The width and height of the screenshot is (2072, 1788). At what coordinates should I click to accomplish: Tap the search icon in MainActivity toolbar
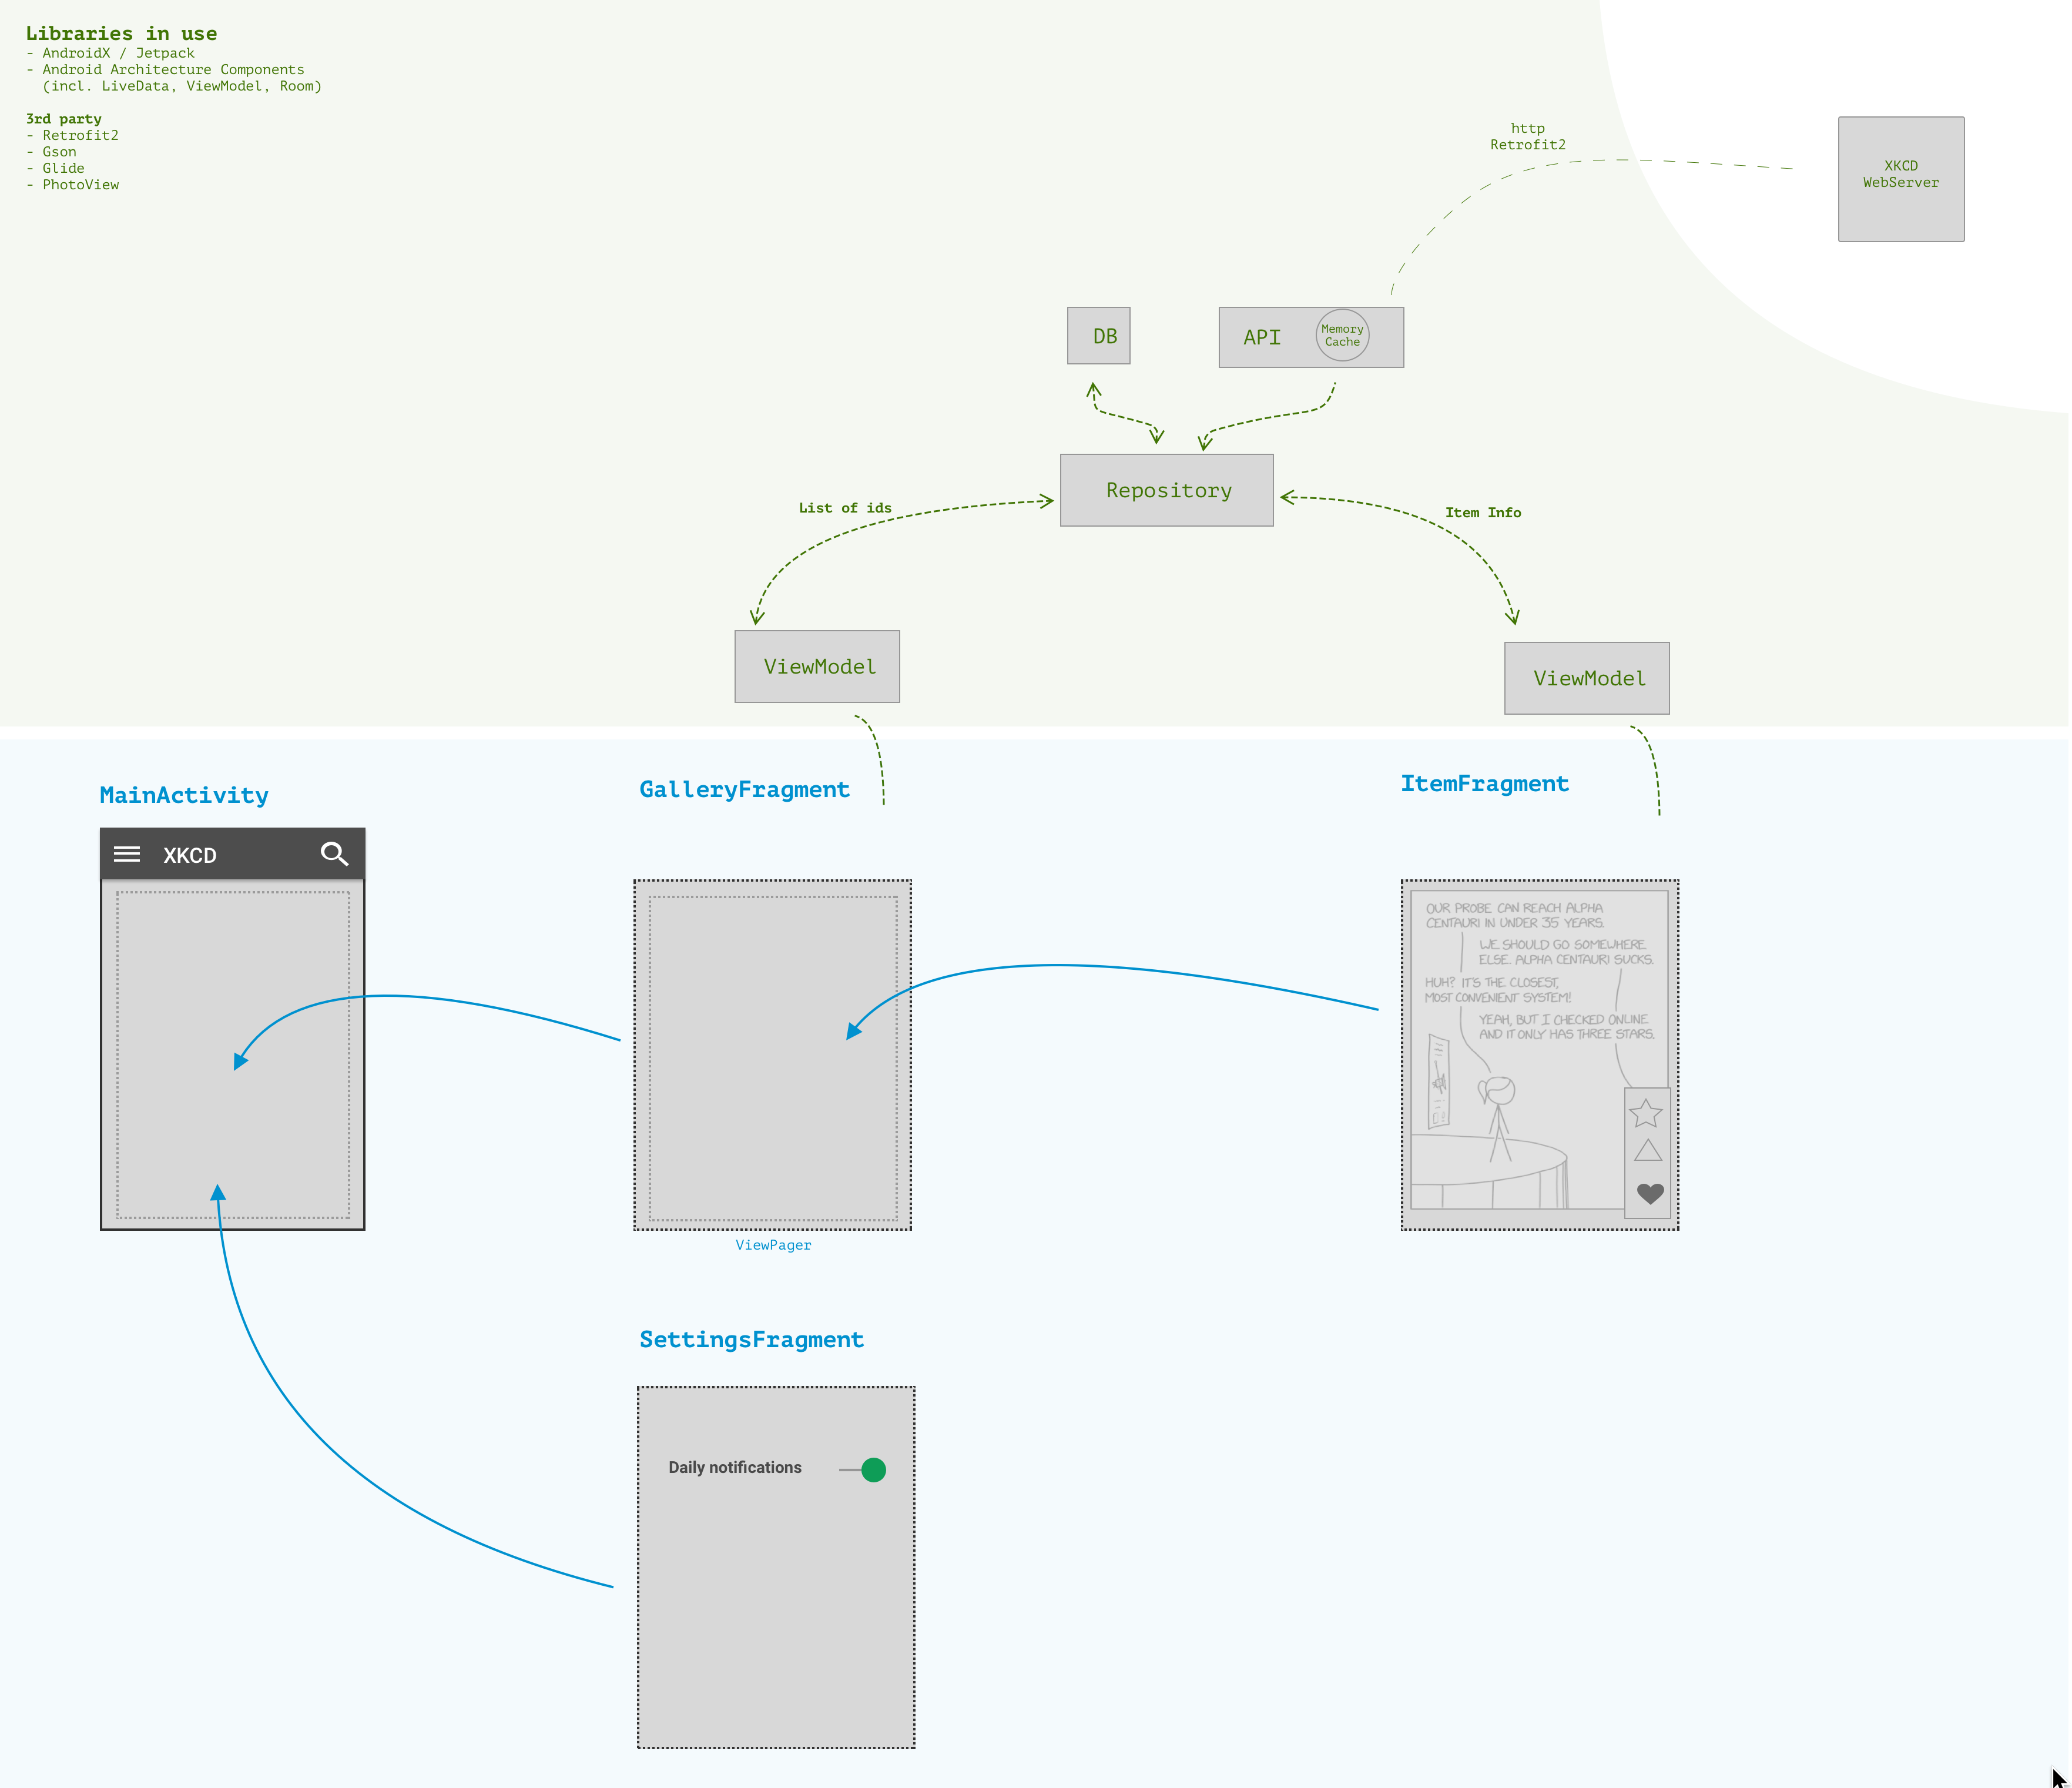[334, 854]
